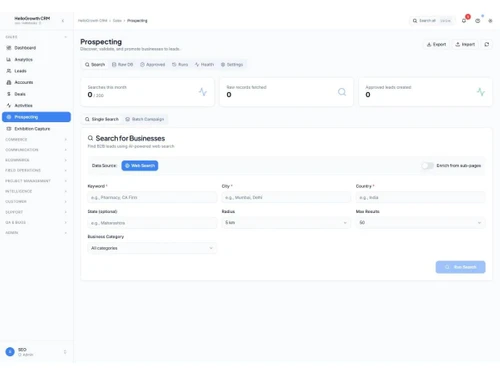Open the Business Category dropdown

(152, 248)
